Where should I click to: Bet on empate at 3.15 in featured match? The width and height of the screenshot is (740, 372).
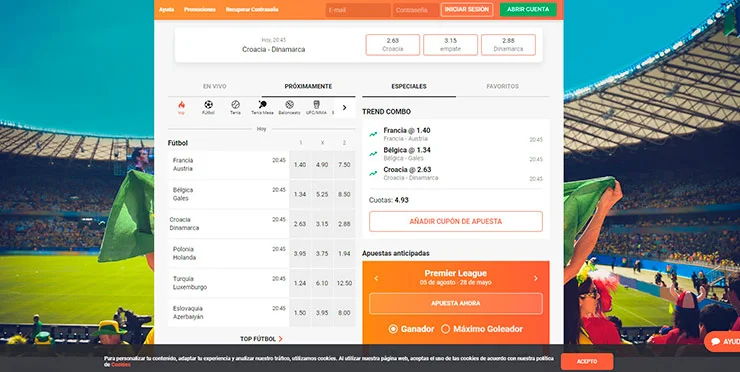[x=450, y=45]
